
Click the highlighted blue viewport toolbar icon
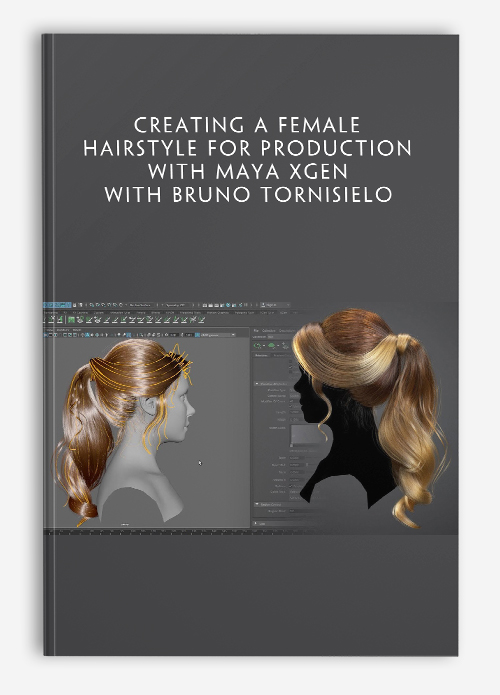point(87,335)
